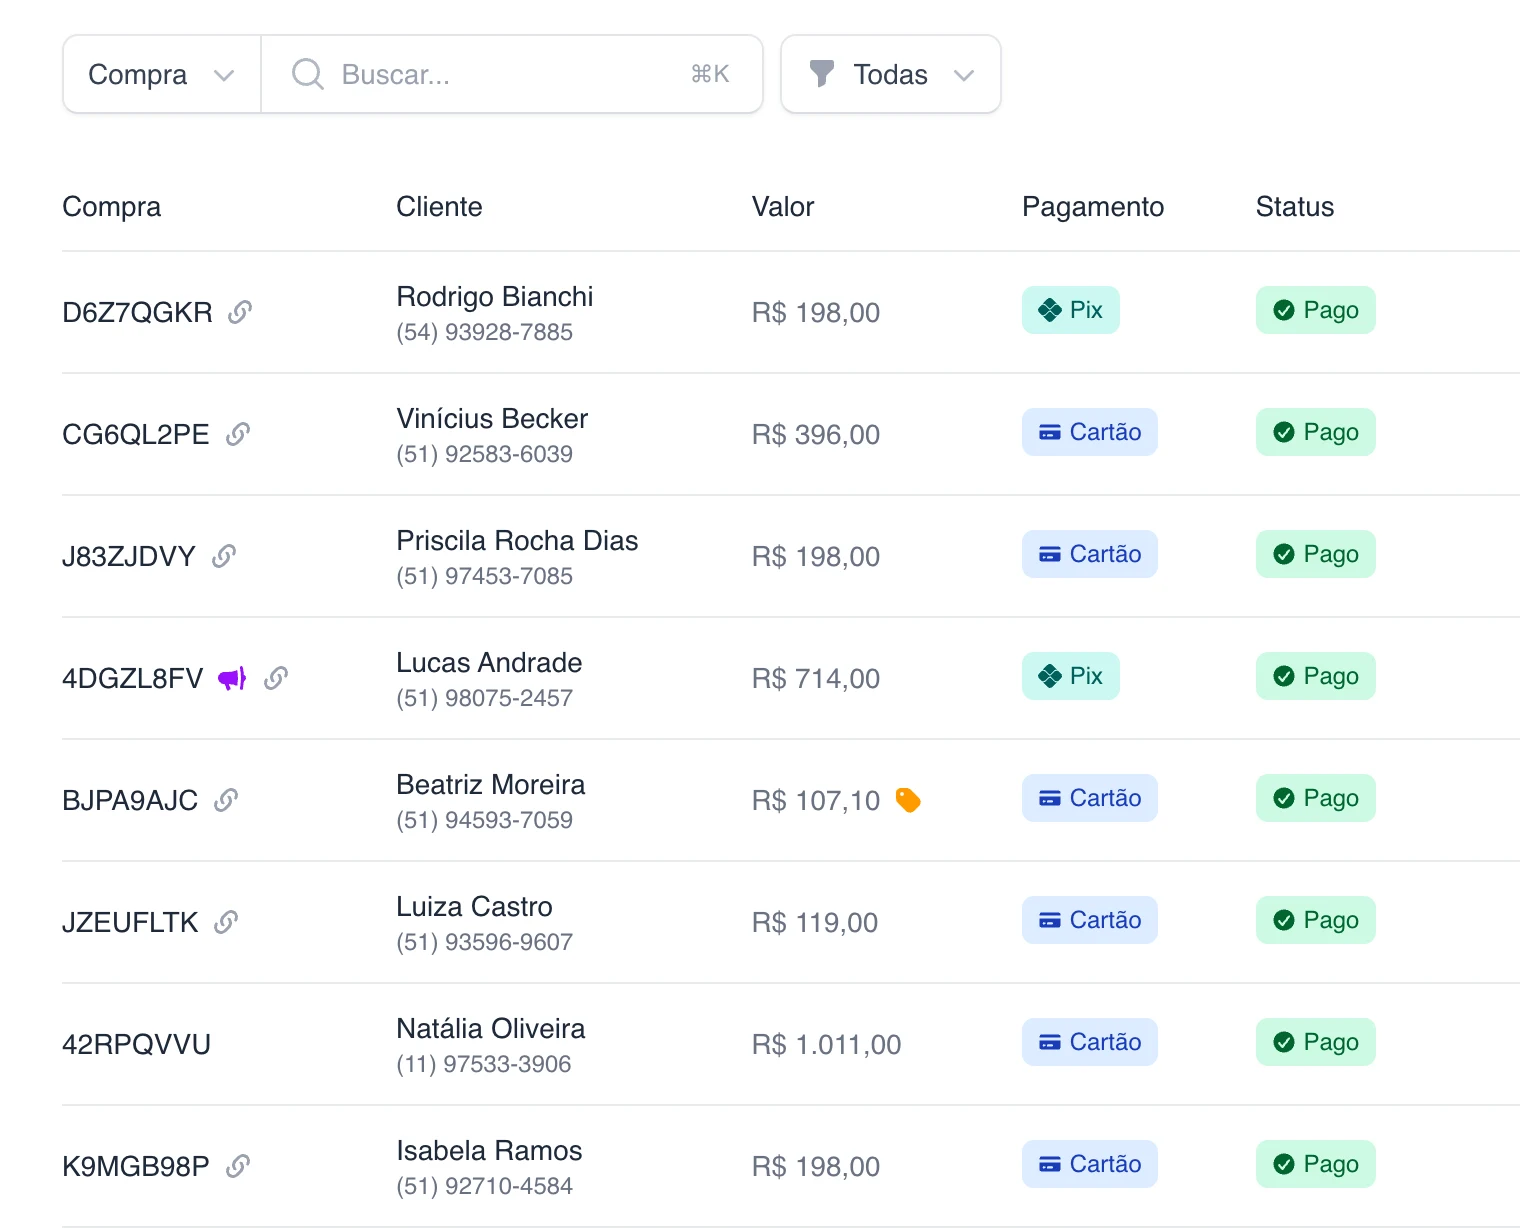Click the funnel filter icon

(822, 74)
